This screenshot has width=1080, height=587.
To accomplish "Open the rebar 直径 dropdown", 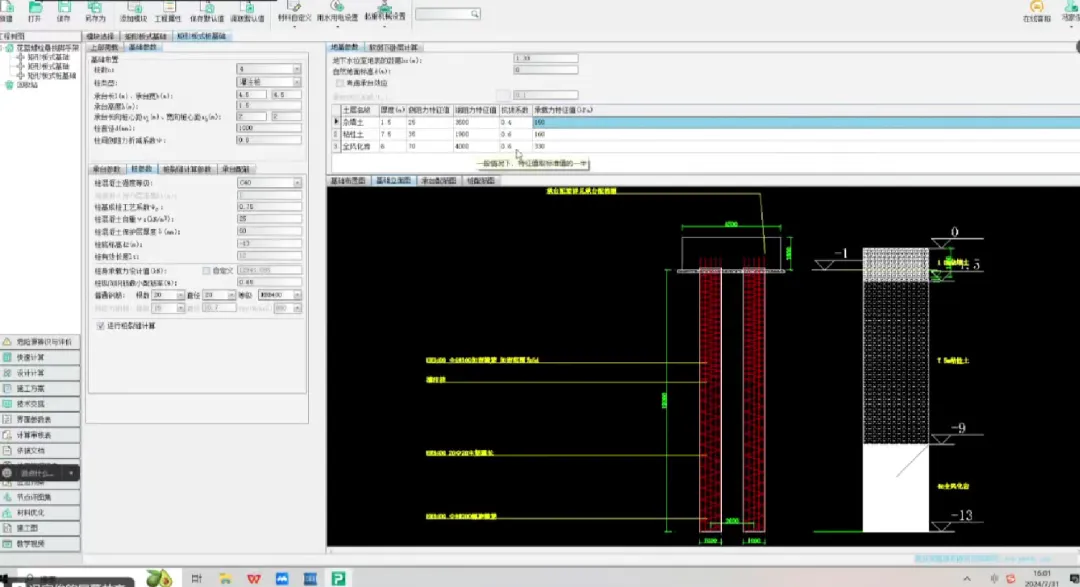I will point(231,295).
